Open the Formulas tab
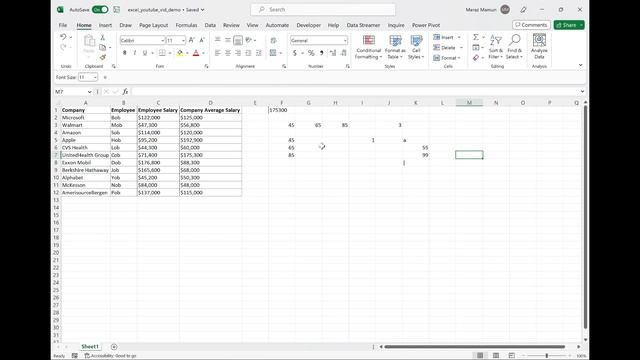This screenshot has width=640, height=360. 186,25
